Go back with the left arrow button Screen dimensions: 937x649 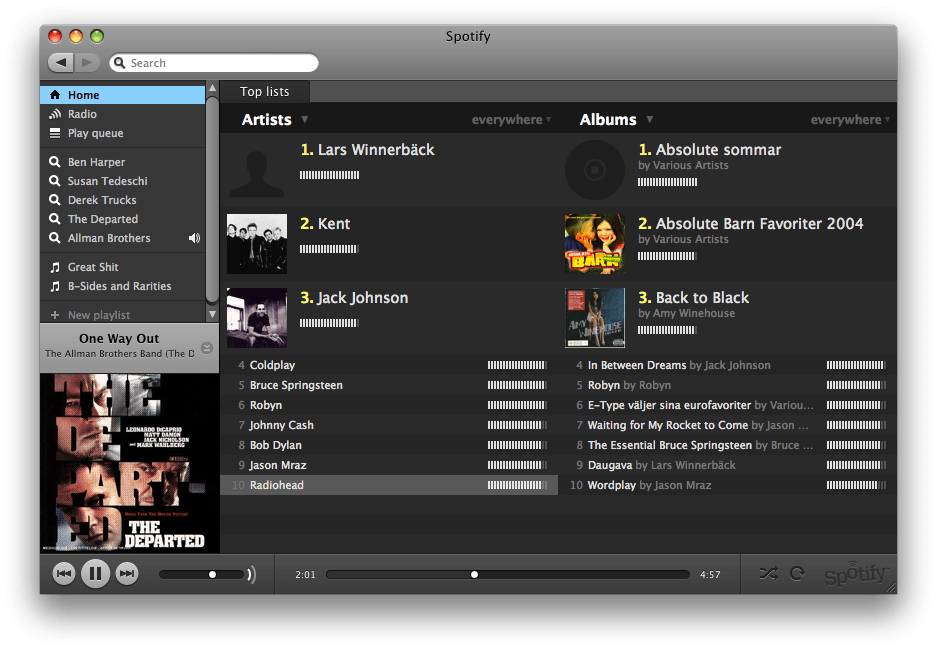(60, 62)
